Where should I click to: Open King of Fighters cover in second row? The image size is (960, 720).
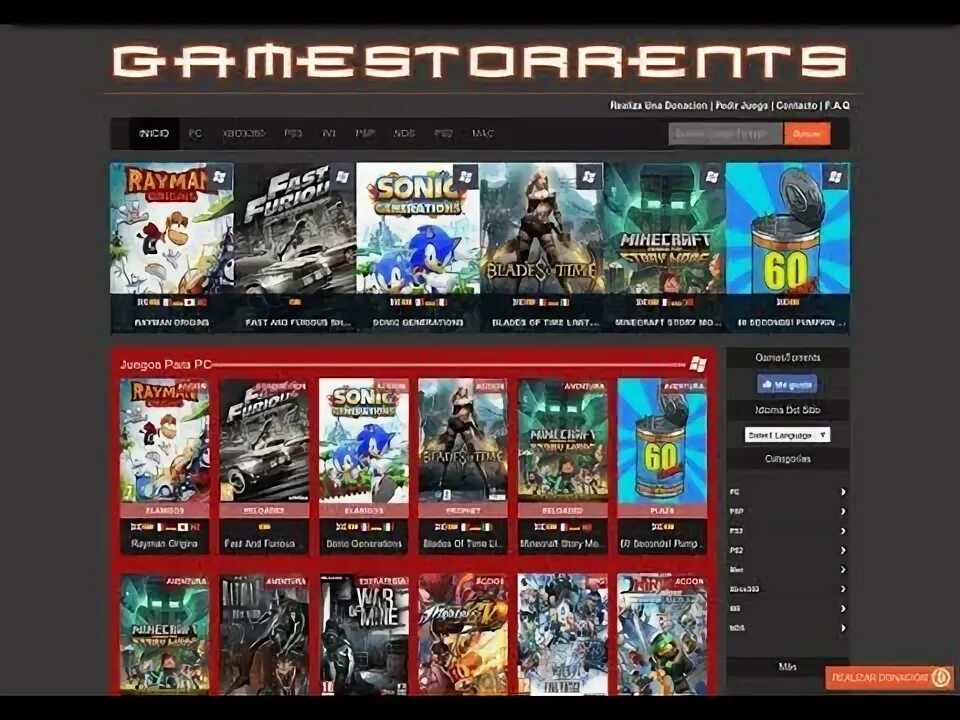coord(463,634)
